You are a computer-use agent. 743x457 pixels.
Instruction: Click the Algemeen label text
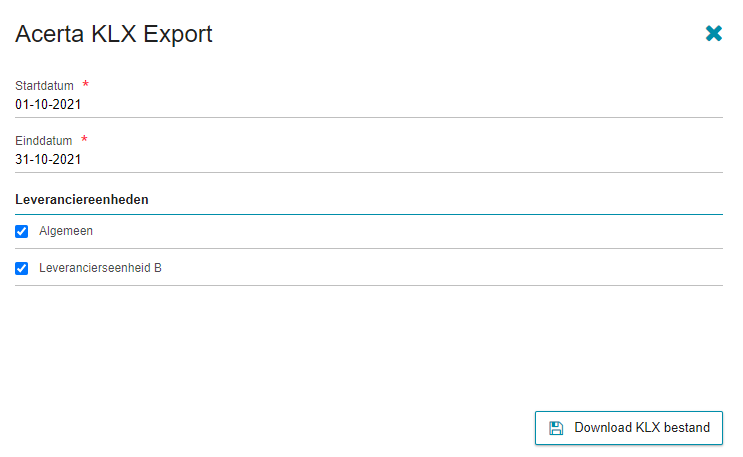click(x=66, y=231)
